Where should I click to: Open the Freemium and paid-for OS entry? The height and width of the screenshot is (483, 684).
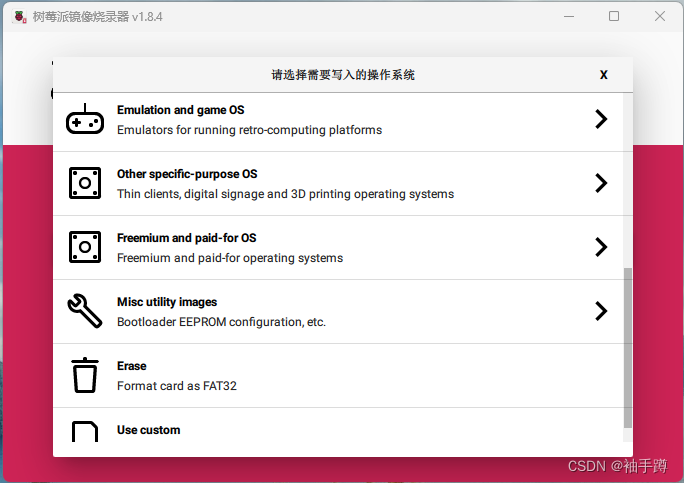(x=338, y=247)
